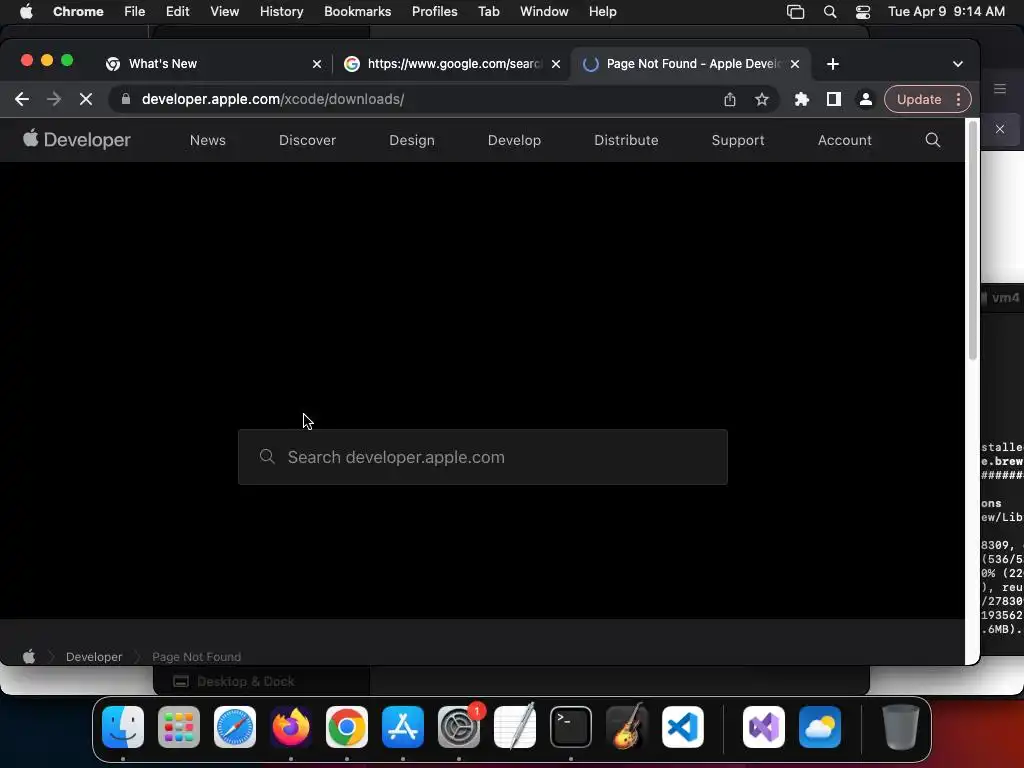Bookmark this page with the star icon

(x=761, y=99)
